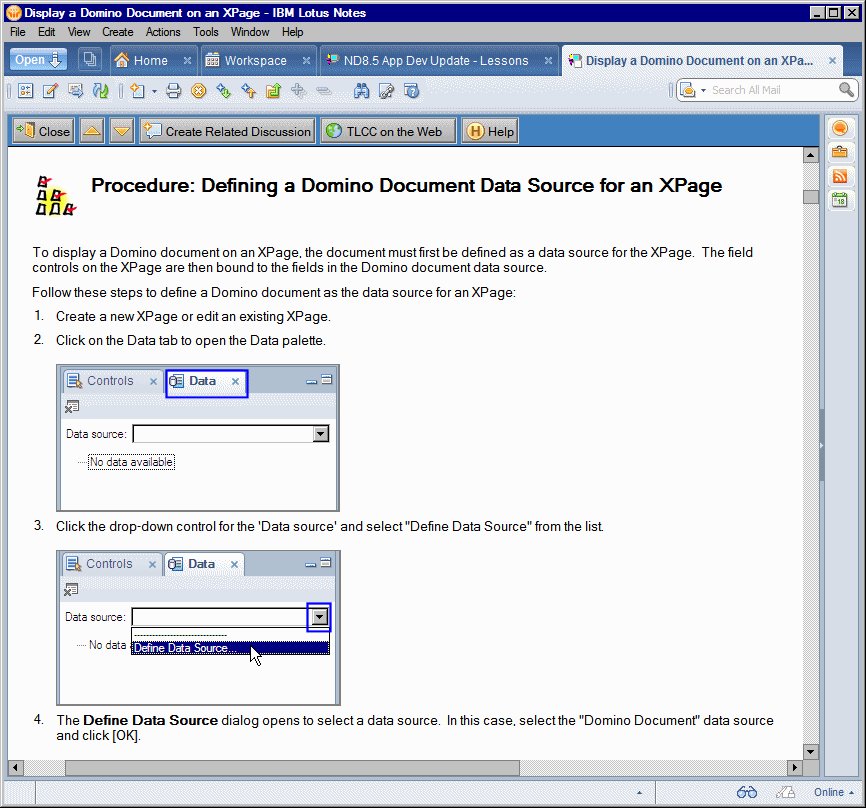The height and width of the screenshot is (808, 866).
Task: Open the RSS feeds icon in the sidebar
Action: (x=841, y=176)
